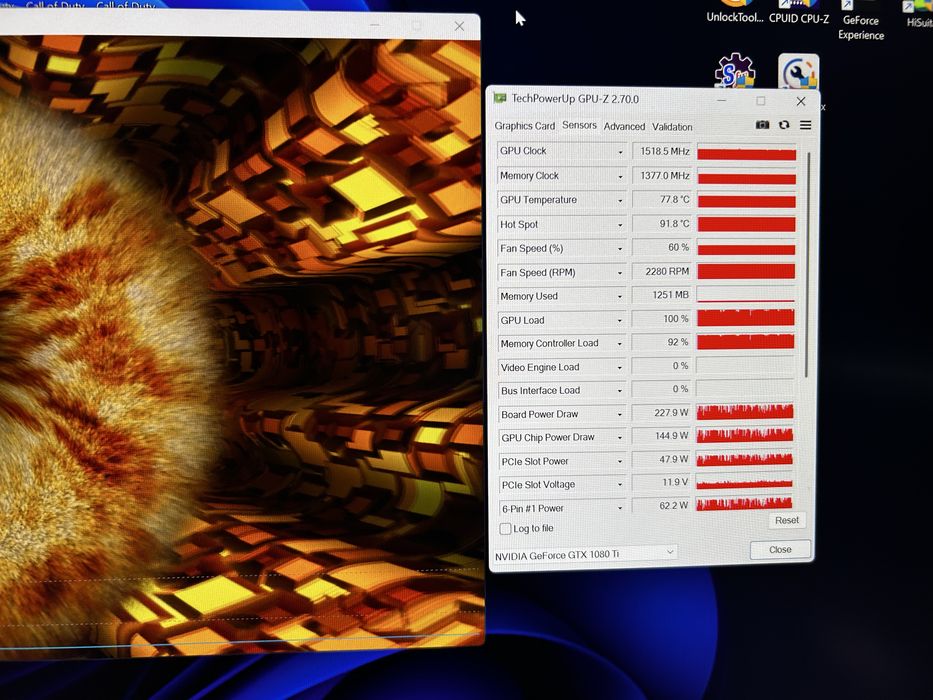Click the GPU-Z refresh icon

(x=784, y=125)
